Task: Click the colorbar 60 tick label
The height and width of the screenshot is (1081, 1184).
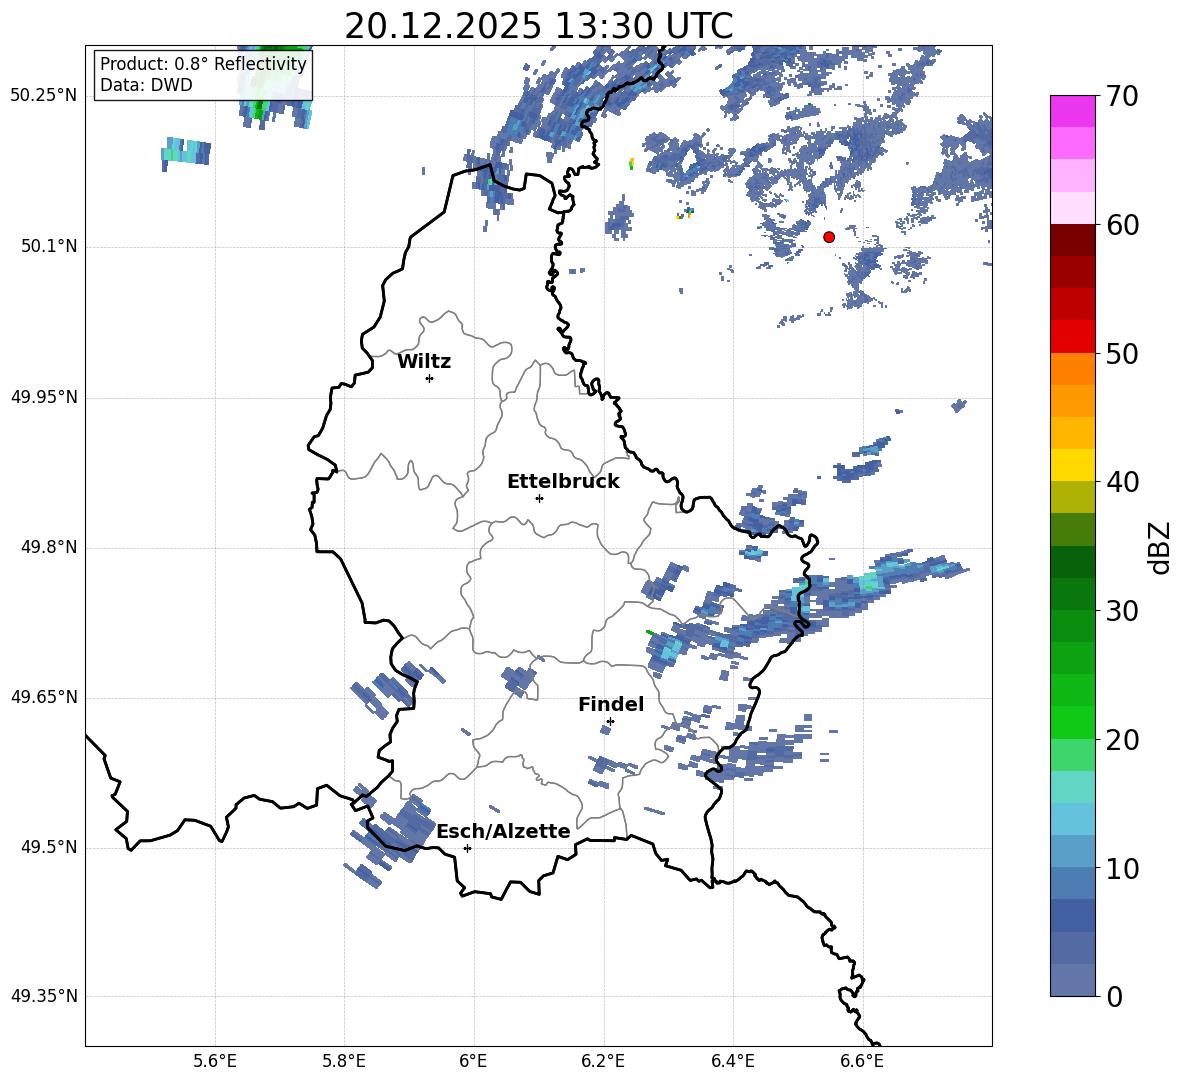Action: click(x=1122, y=225)
